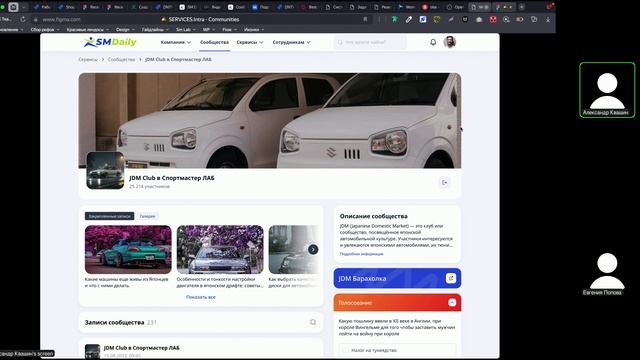Collapse the Голосование poll panel

[452, 302]
